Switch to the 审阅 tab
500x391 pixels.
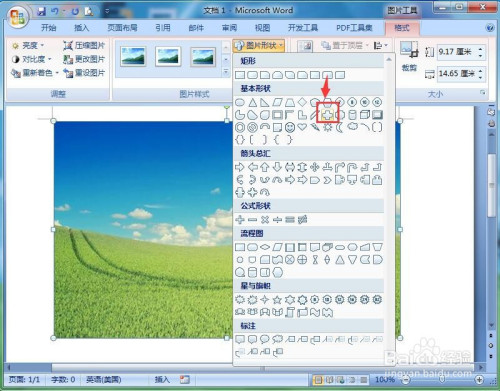229,28
